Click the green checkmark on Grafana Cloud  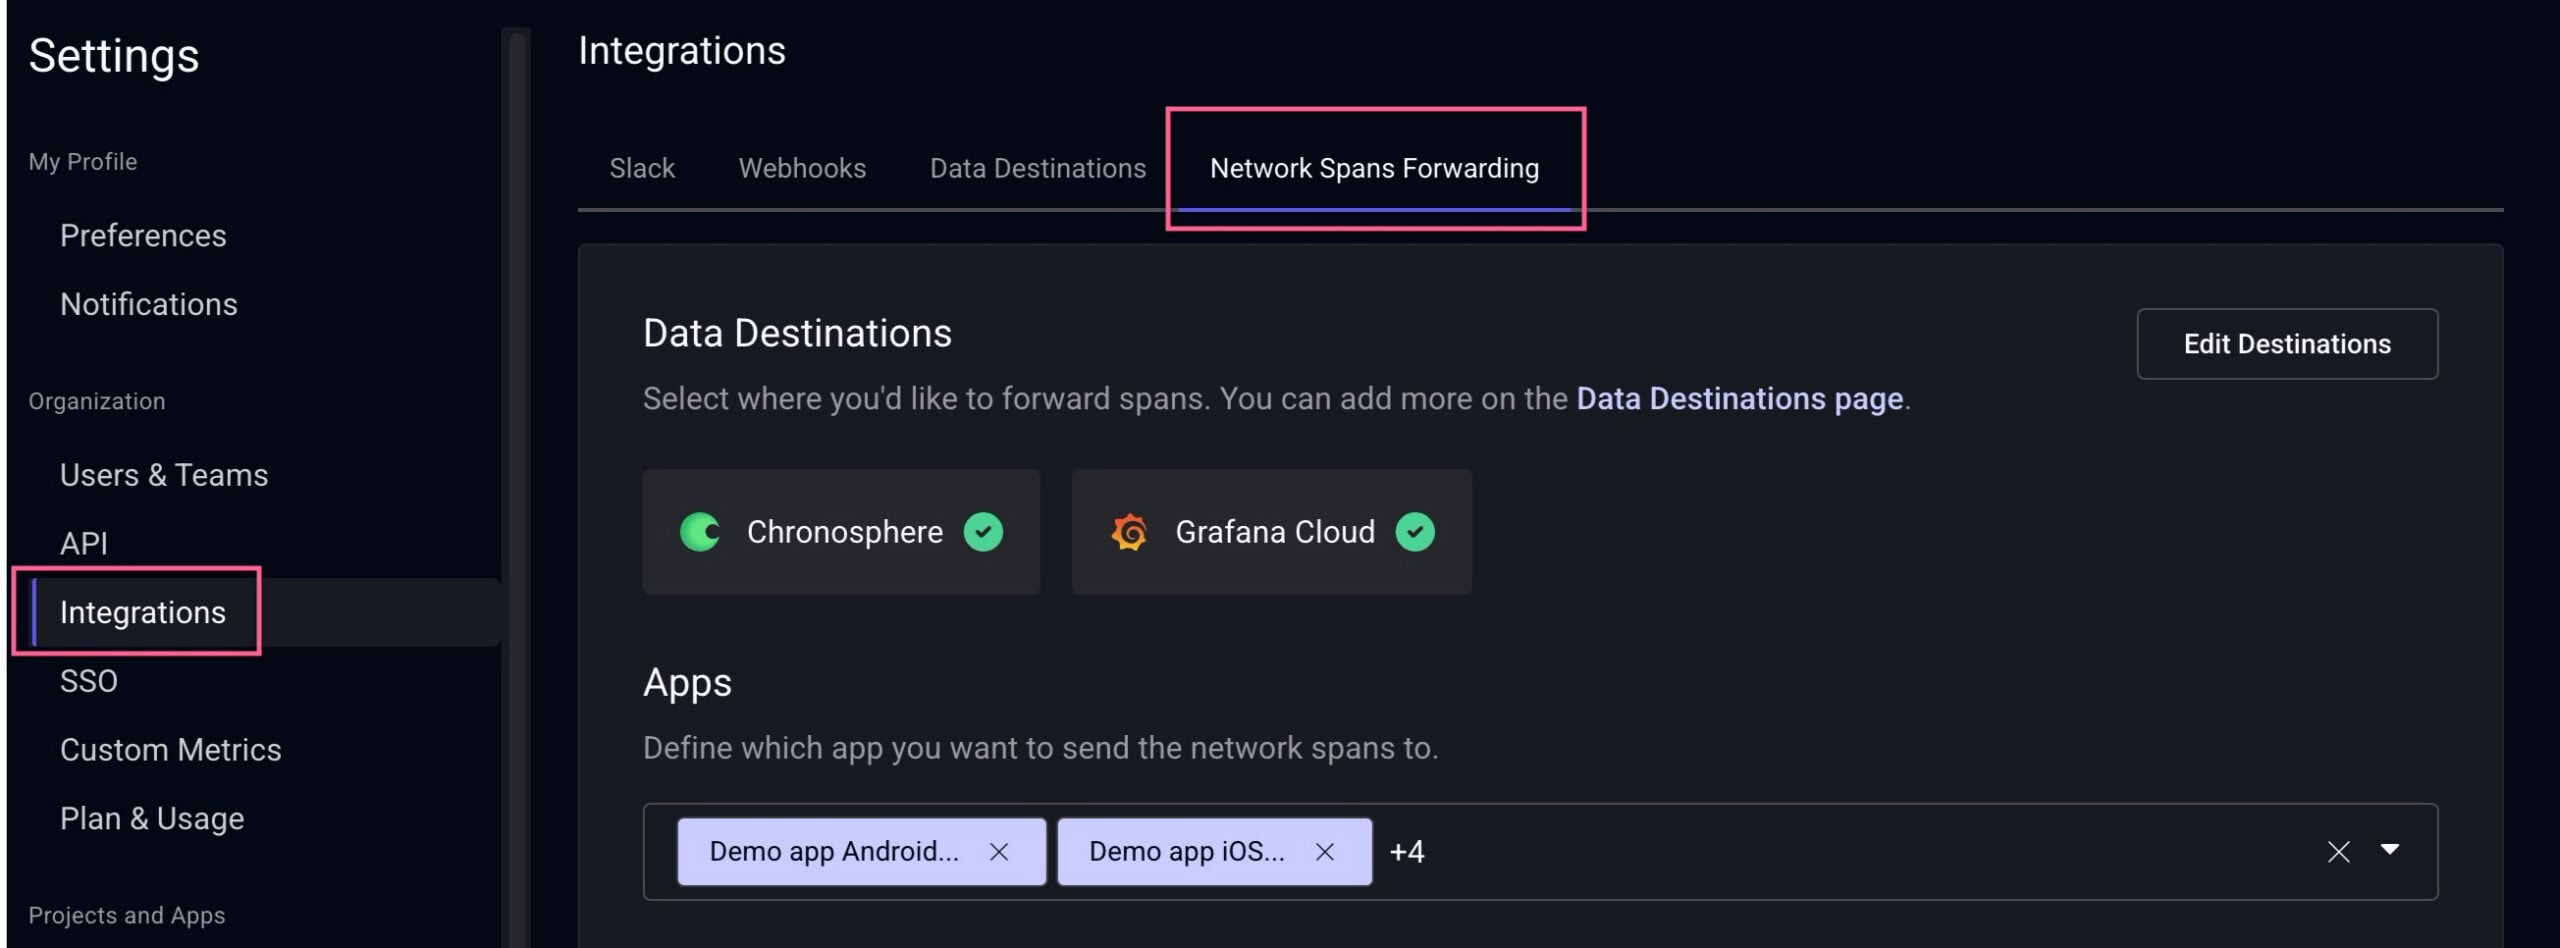1413,532
